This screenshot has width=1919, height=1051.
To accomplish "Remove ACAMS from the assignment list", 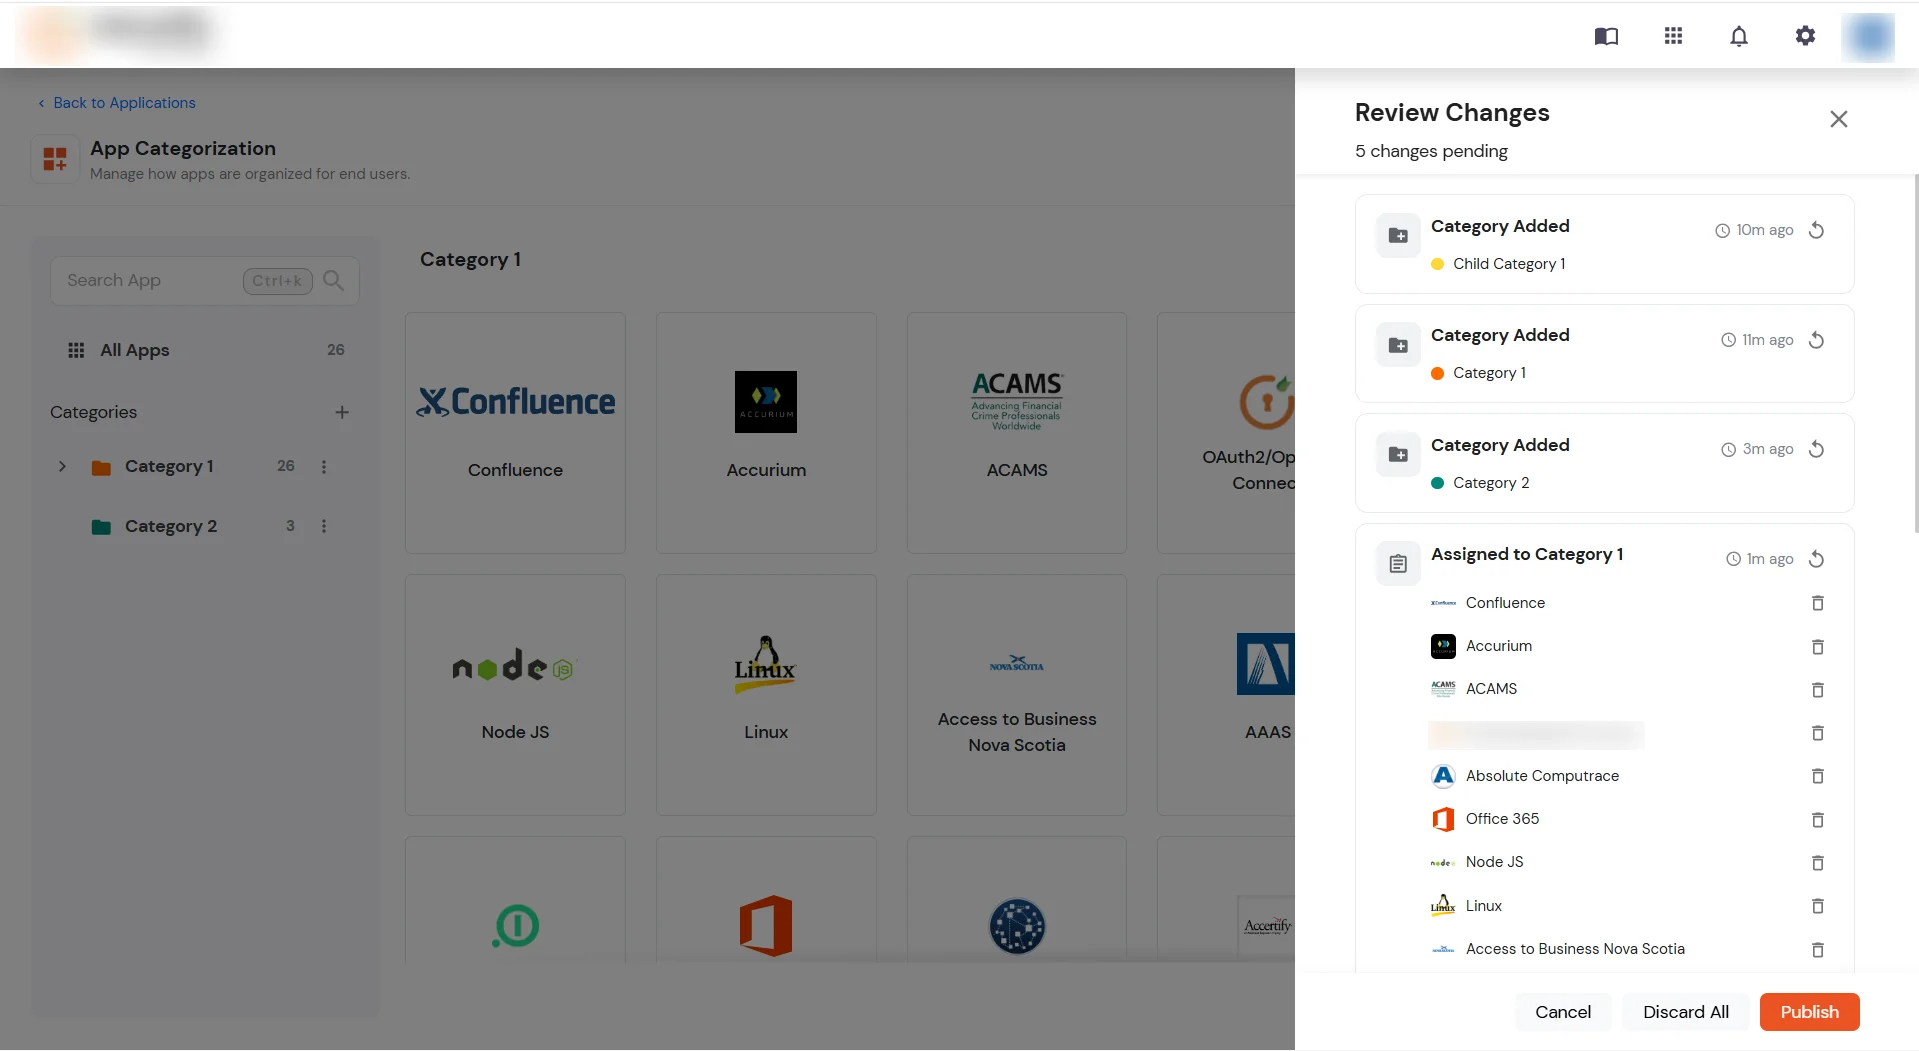I will point(1818,690).
